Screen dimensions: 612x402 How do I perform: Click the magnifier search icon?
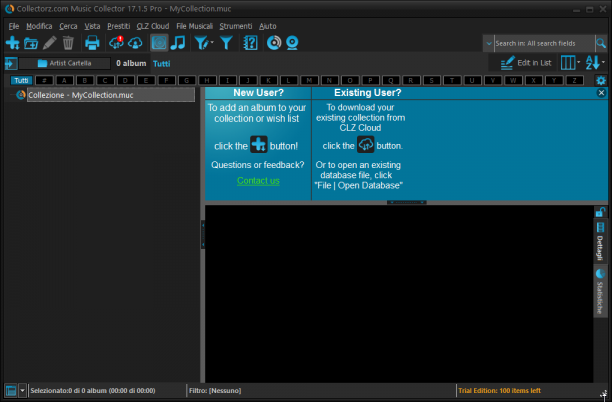(x=601, y=43)
